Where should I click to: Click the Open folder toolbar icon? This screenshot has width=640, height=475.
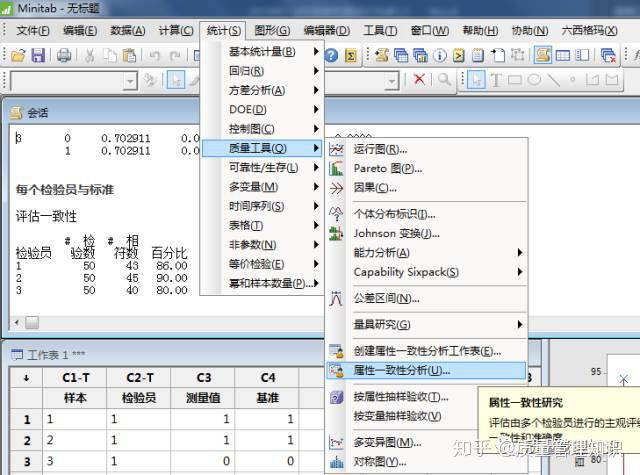coord(18,55)
